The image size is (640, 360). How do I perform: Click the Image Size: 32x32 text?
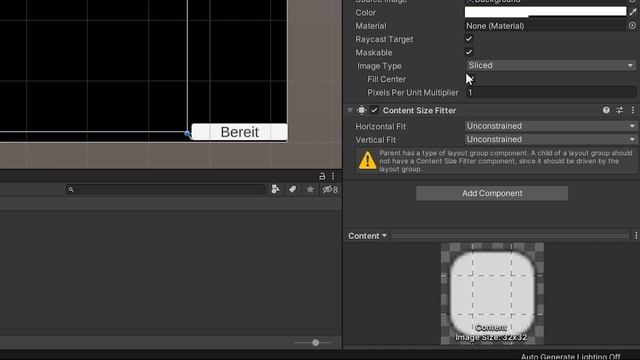click(x=491, y=338)
